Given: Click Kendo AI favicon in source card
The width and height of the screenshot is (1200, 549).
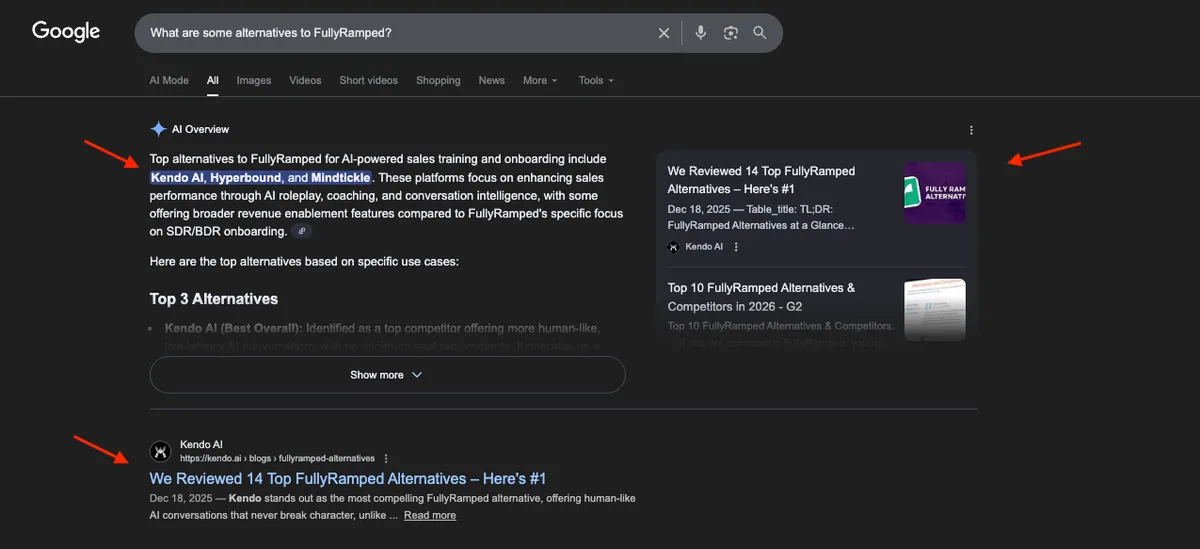Looking at the screenshot, I should pyautogui.click(x=674, y=247).
